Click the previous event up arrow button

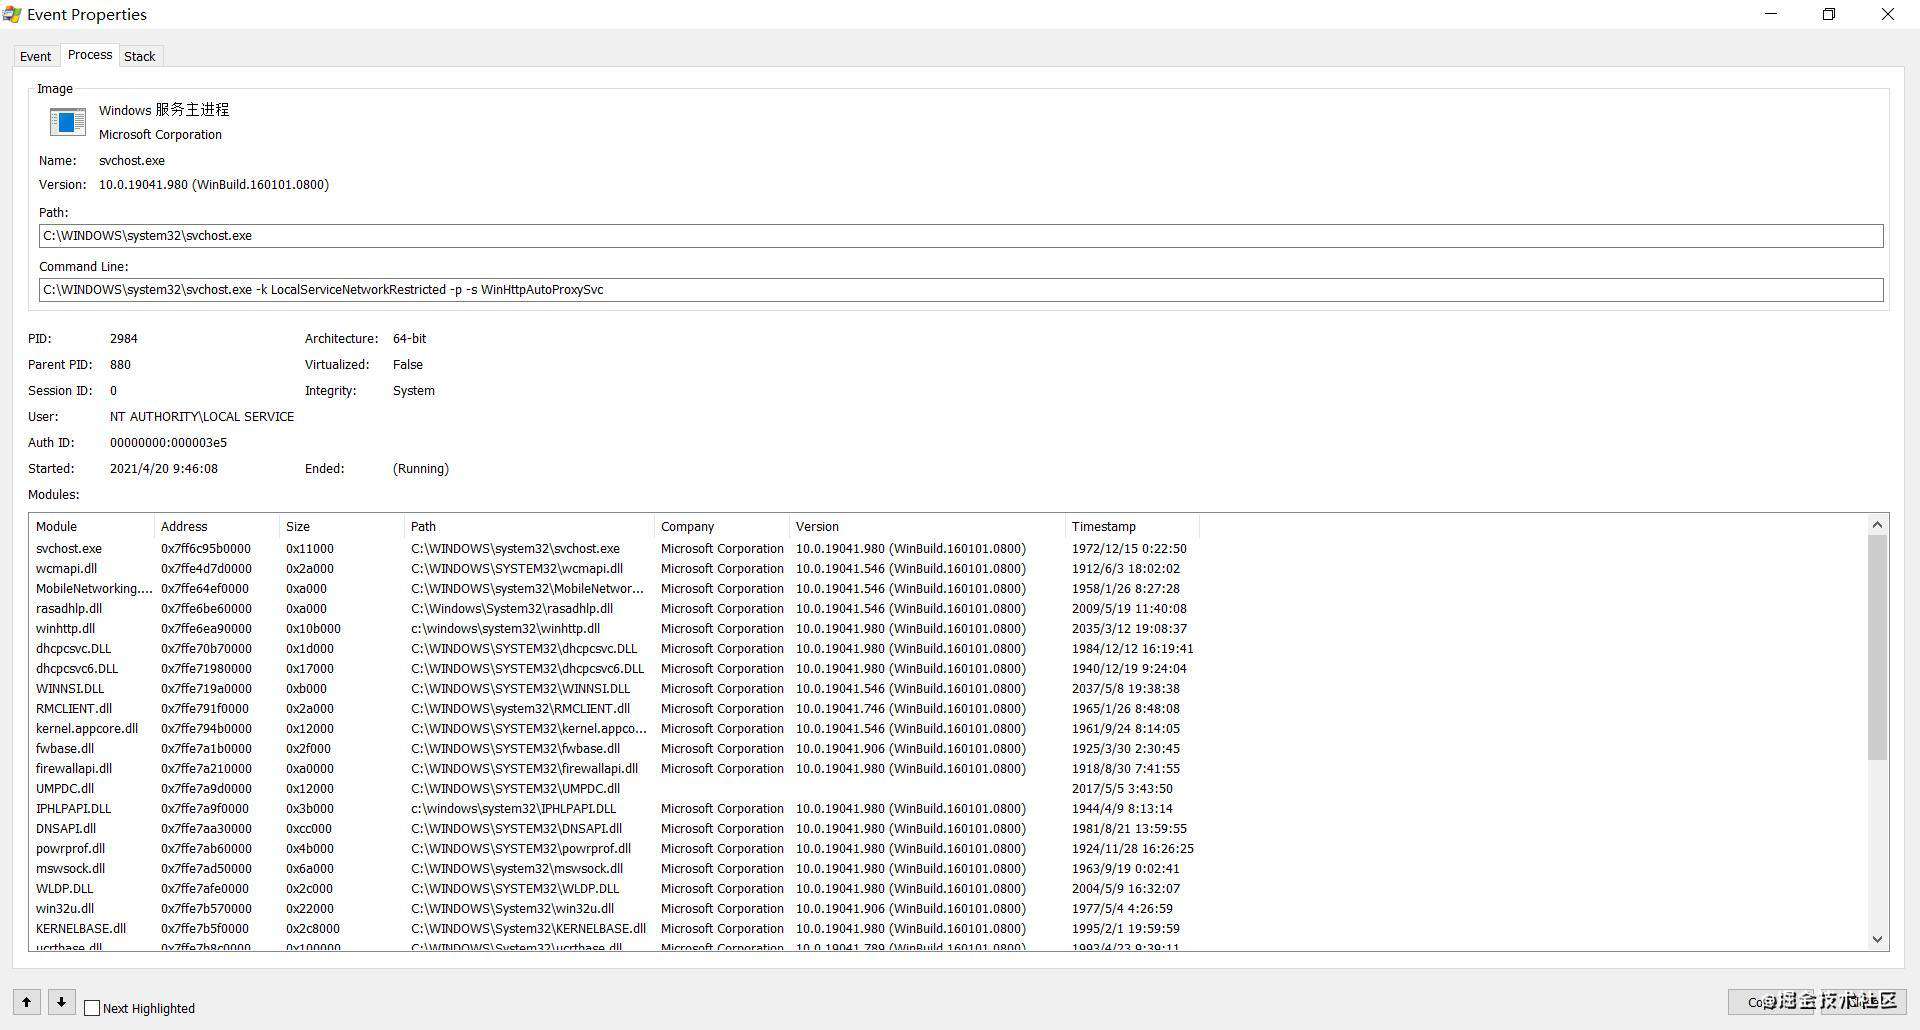point(27,1001)
